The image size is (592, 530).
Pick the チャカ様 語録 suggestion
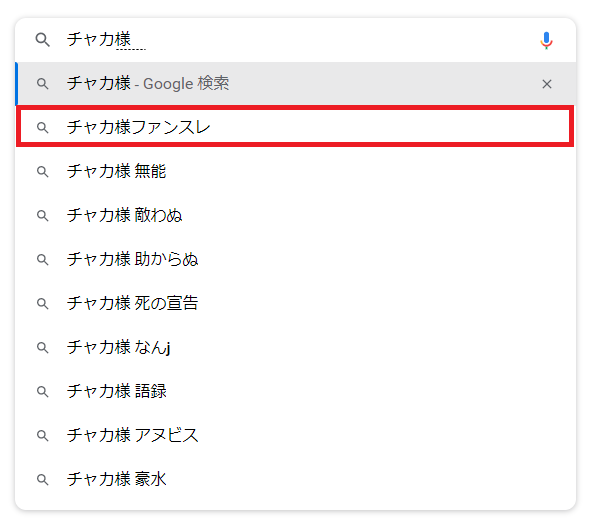pyautogui.click(x=296, y=391)
